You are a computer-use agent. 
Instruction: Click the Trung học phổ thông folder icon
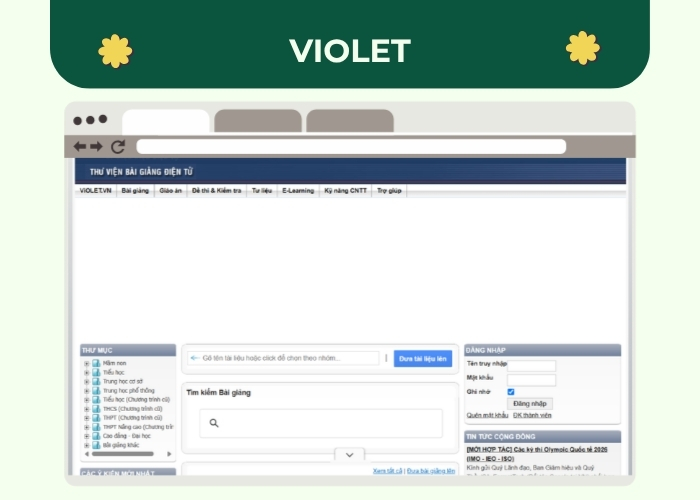[96, 391]
